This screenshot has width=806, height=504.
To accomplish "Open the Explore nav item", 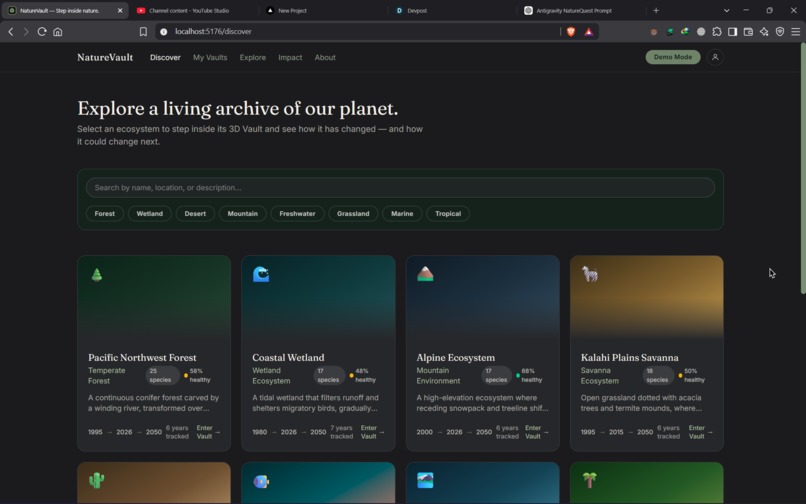I will [x=253, y=58].
